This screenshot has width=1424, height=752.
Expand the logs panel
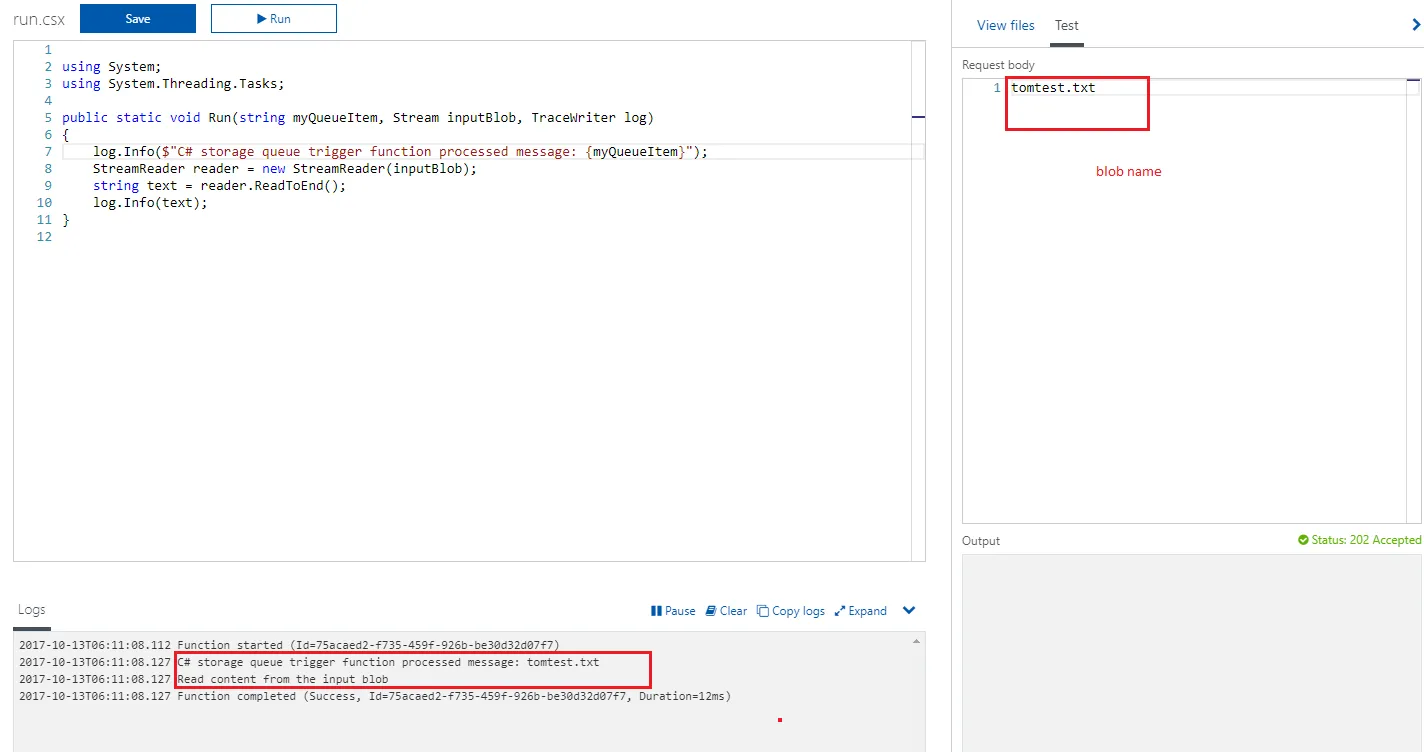pos(861,611)
